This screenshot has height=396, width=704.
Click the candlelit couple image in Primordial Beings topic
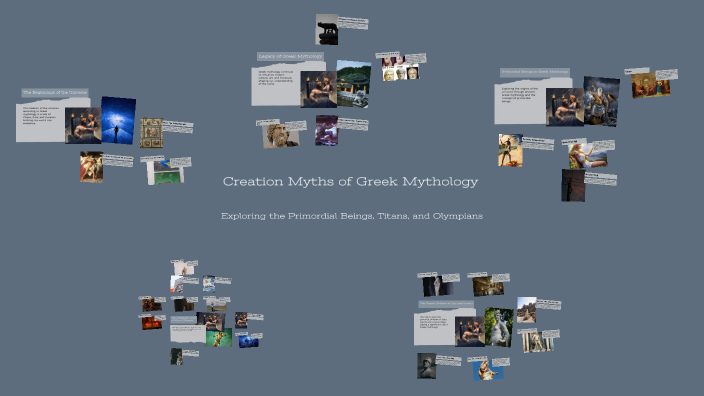[x=565, y=107]
